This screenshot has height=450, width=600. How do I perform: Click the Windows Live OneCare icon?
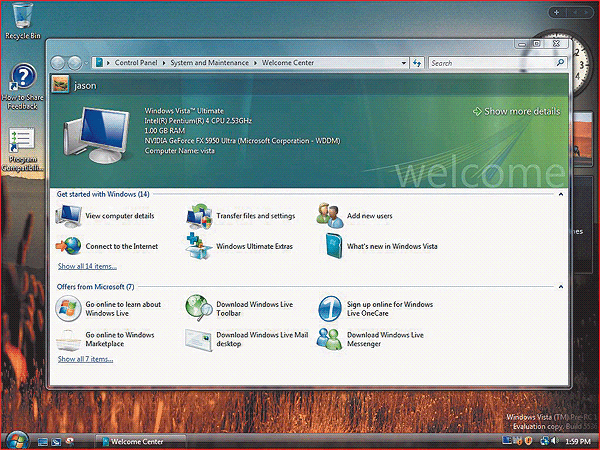click(x=329, y=308)
